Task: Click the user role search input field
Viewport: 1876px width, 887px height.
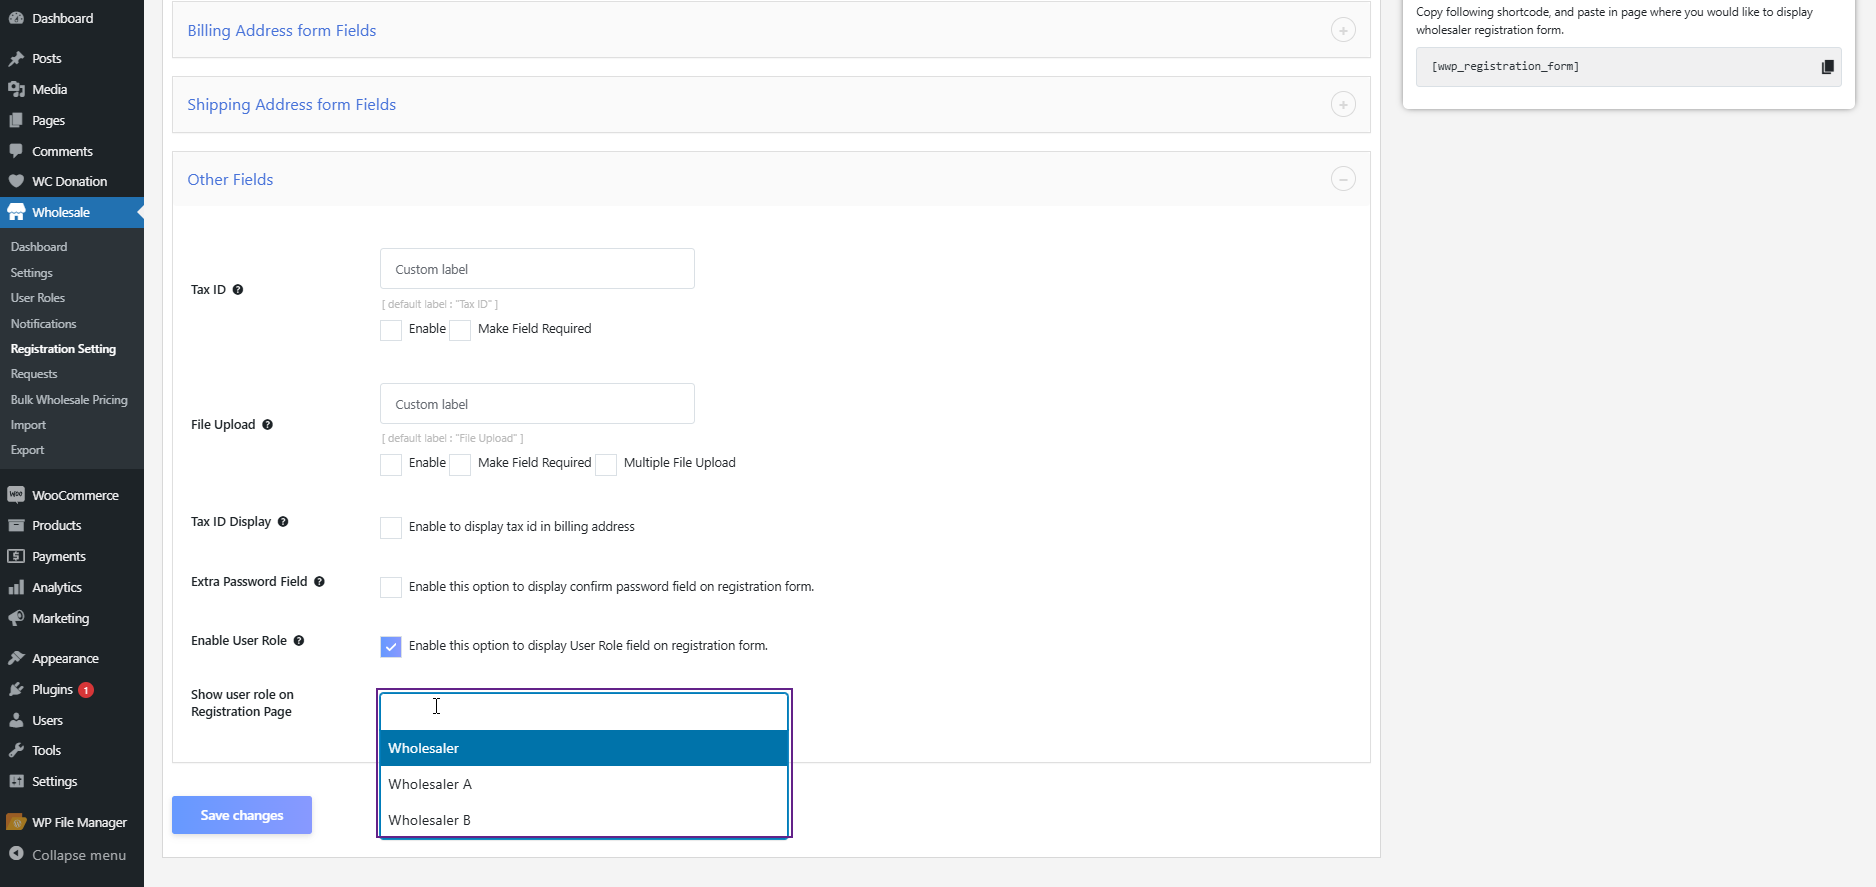Action: [x=584, y=711]
